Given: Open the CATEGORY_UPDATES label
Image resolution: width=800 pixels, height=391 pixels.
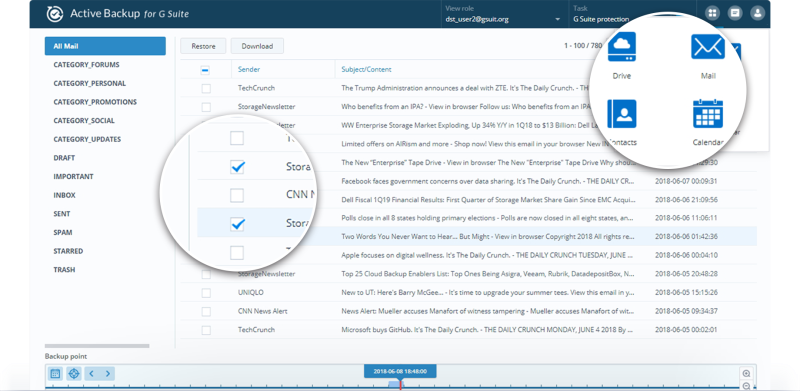Looking at the screenshot, I should tap(87, 139).
